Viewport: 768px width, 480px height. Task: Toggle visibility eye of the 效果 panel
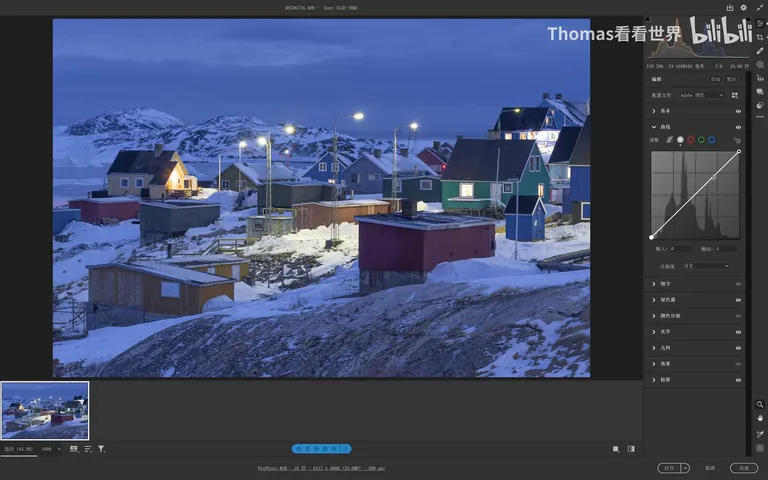738,364
